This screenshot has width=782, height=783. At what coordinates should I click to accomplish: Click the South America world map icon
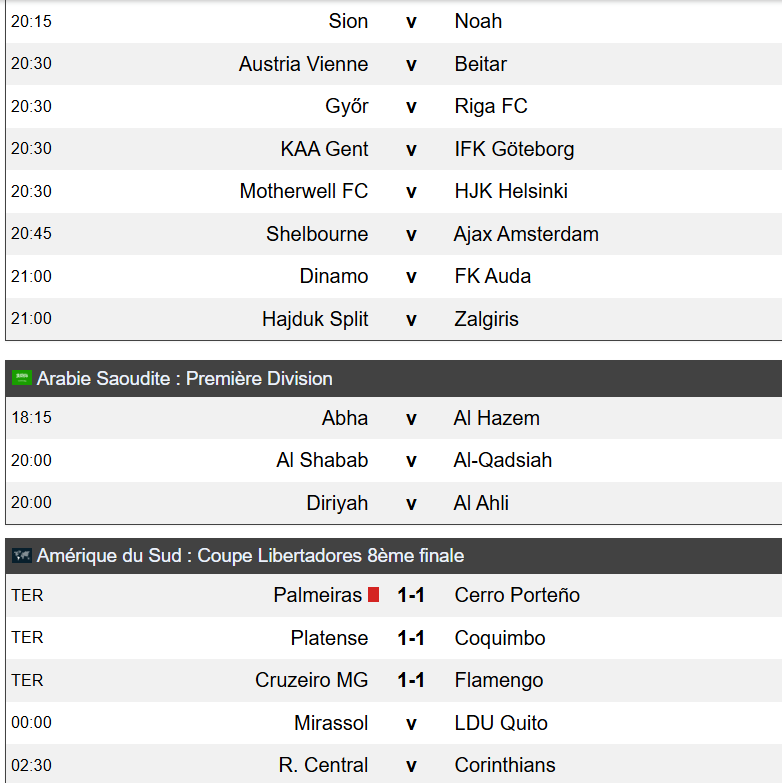click(x=22, y=555)
